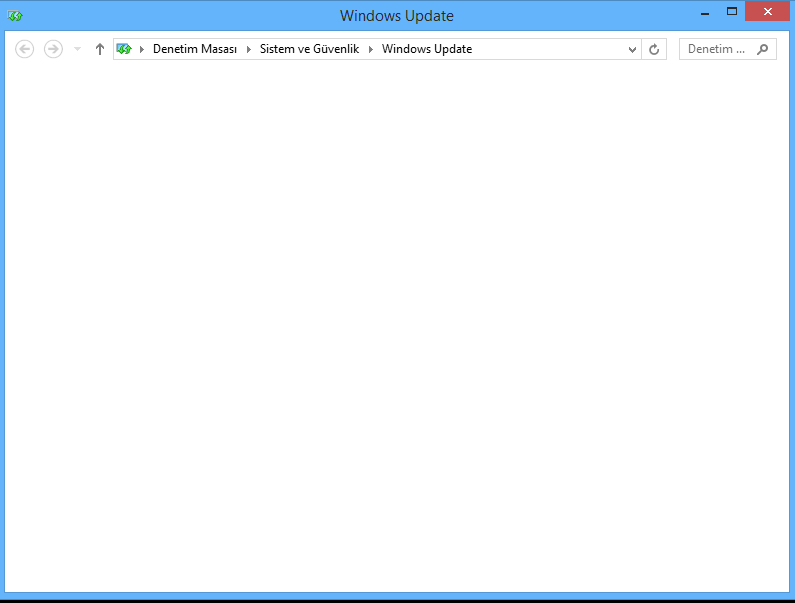Select Windows Update breadcrumb
Screen dimensions: 795x603
pos(427,49)
